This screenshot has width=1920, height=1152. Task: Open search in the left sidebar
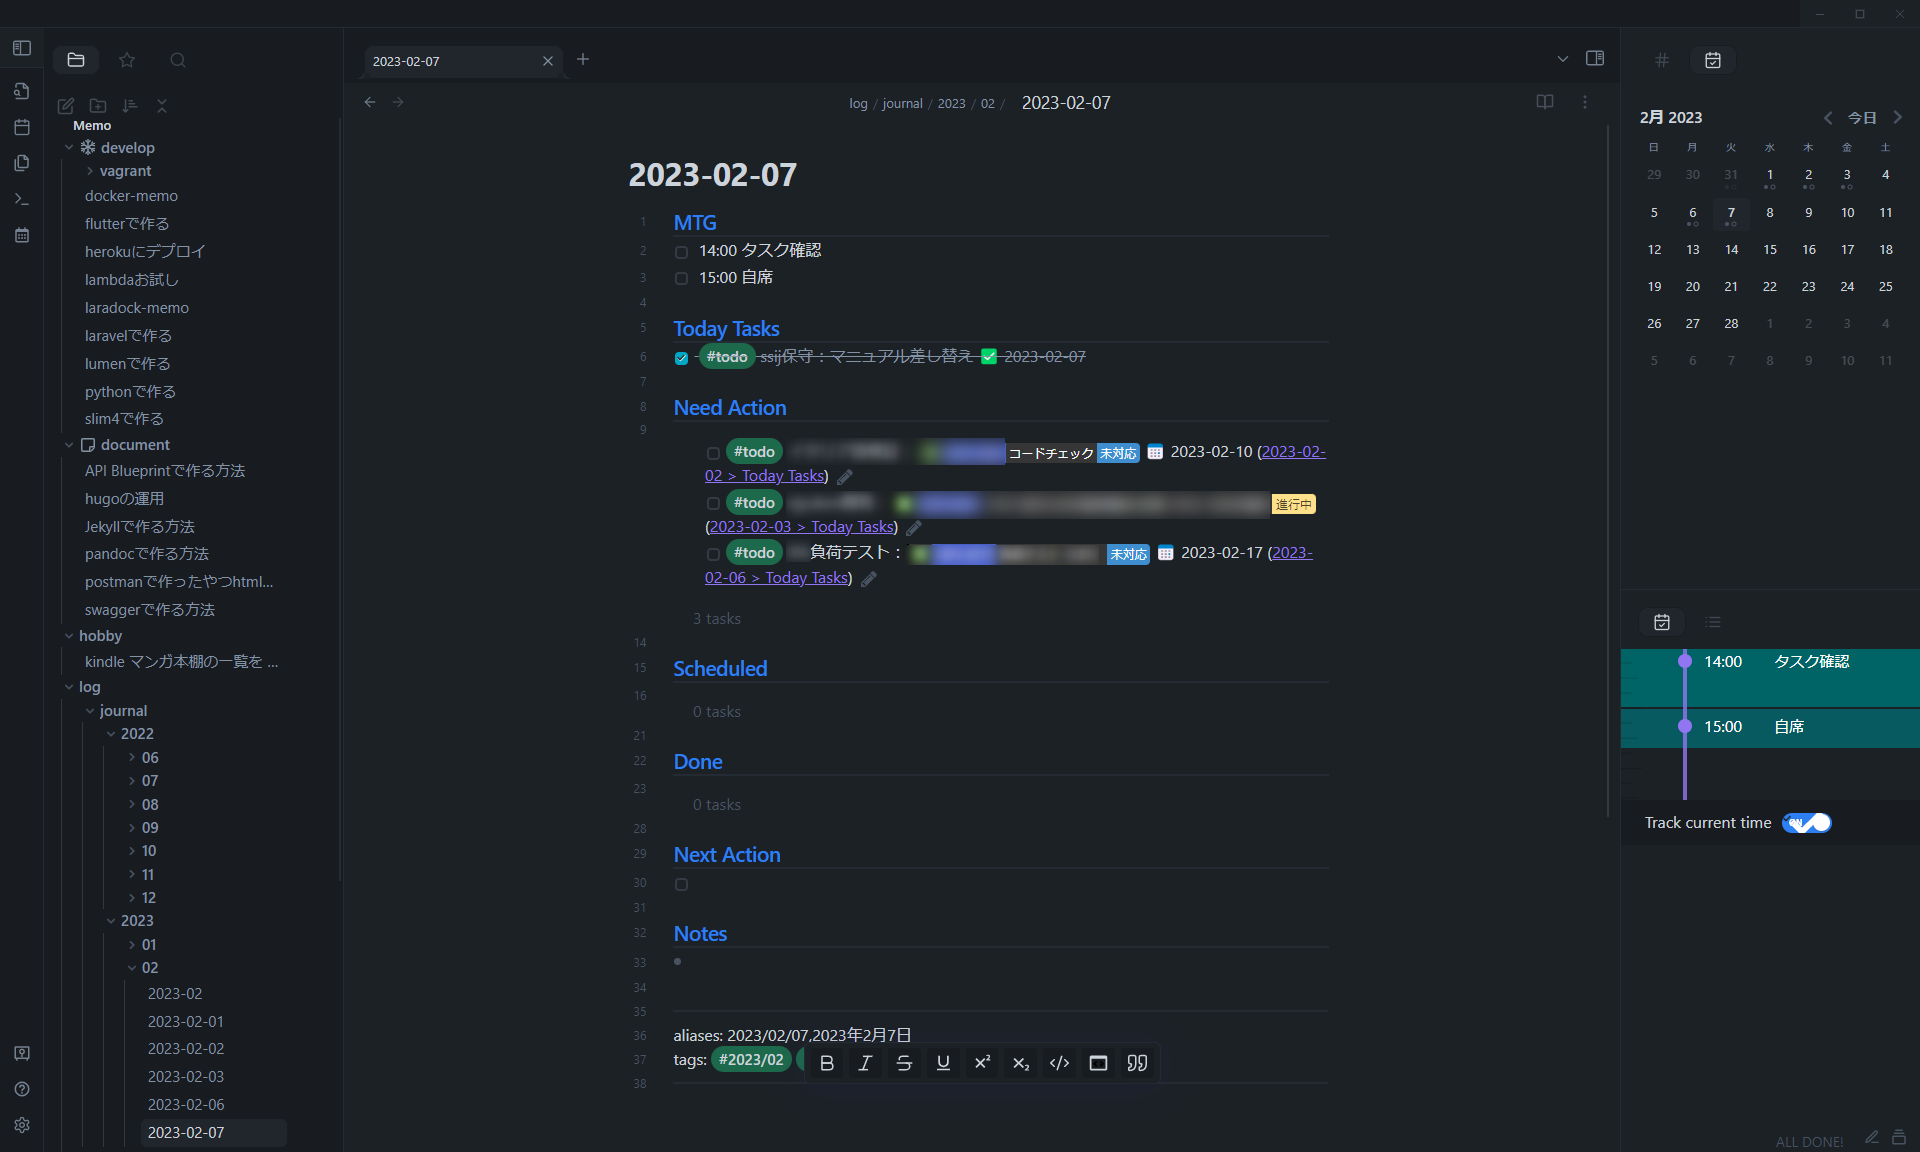tap(178, 60)
